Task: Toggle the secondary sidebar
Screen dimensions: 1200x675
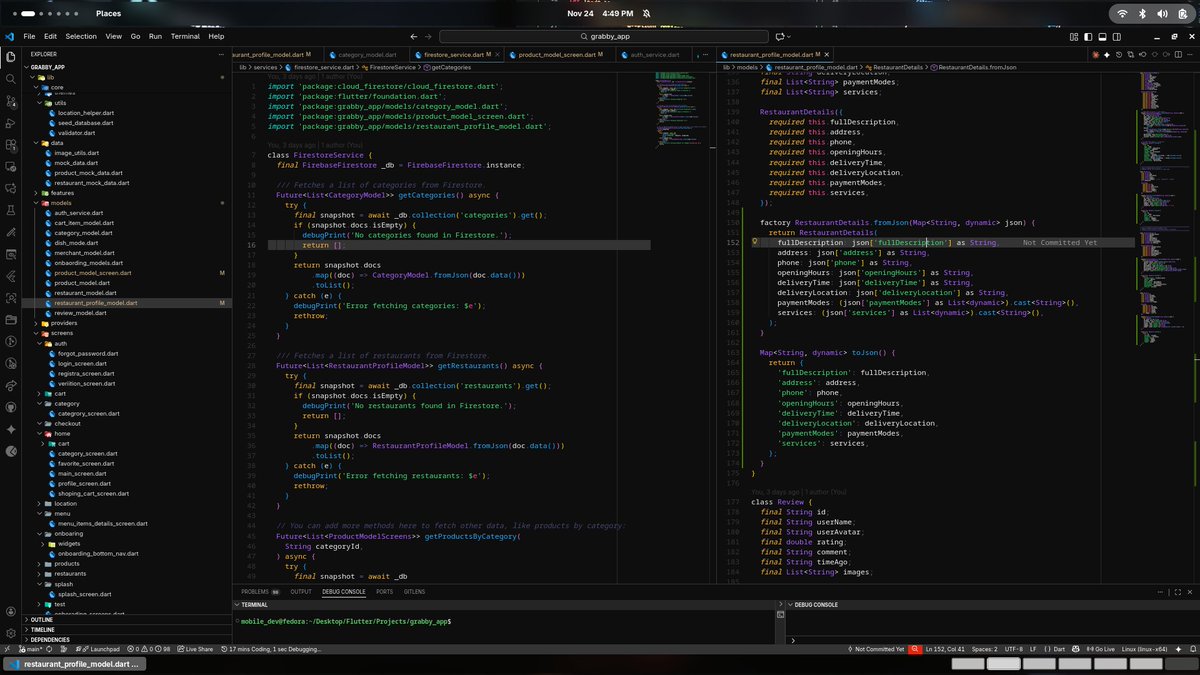Action: pos(1116,36)
